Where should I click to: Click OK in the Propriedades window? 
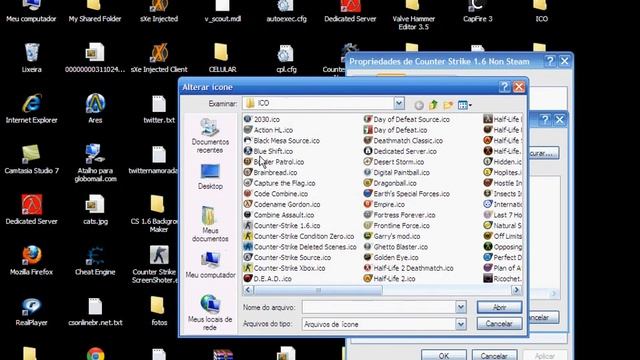point(444,356)
